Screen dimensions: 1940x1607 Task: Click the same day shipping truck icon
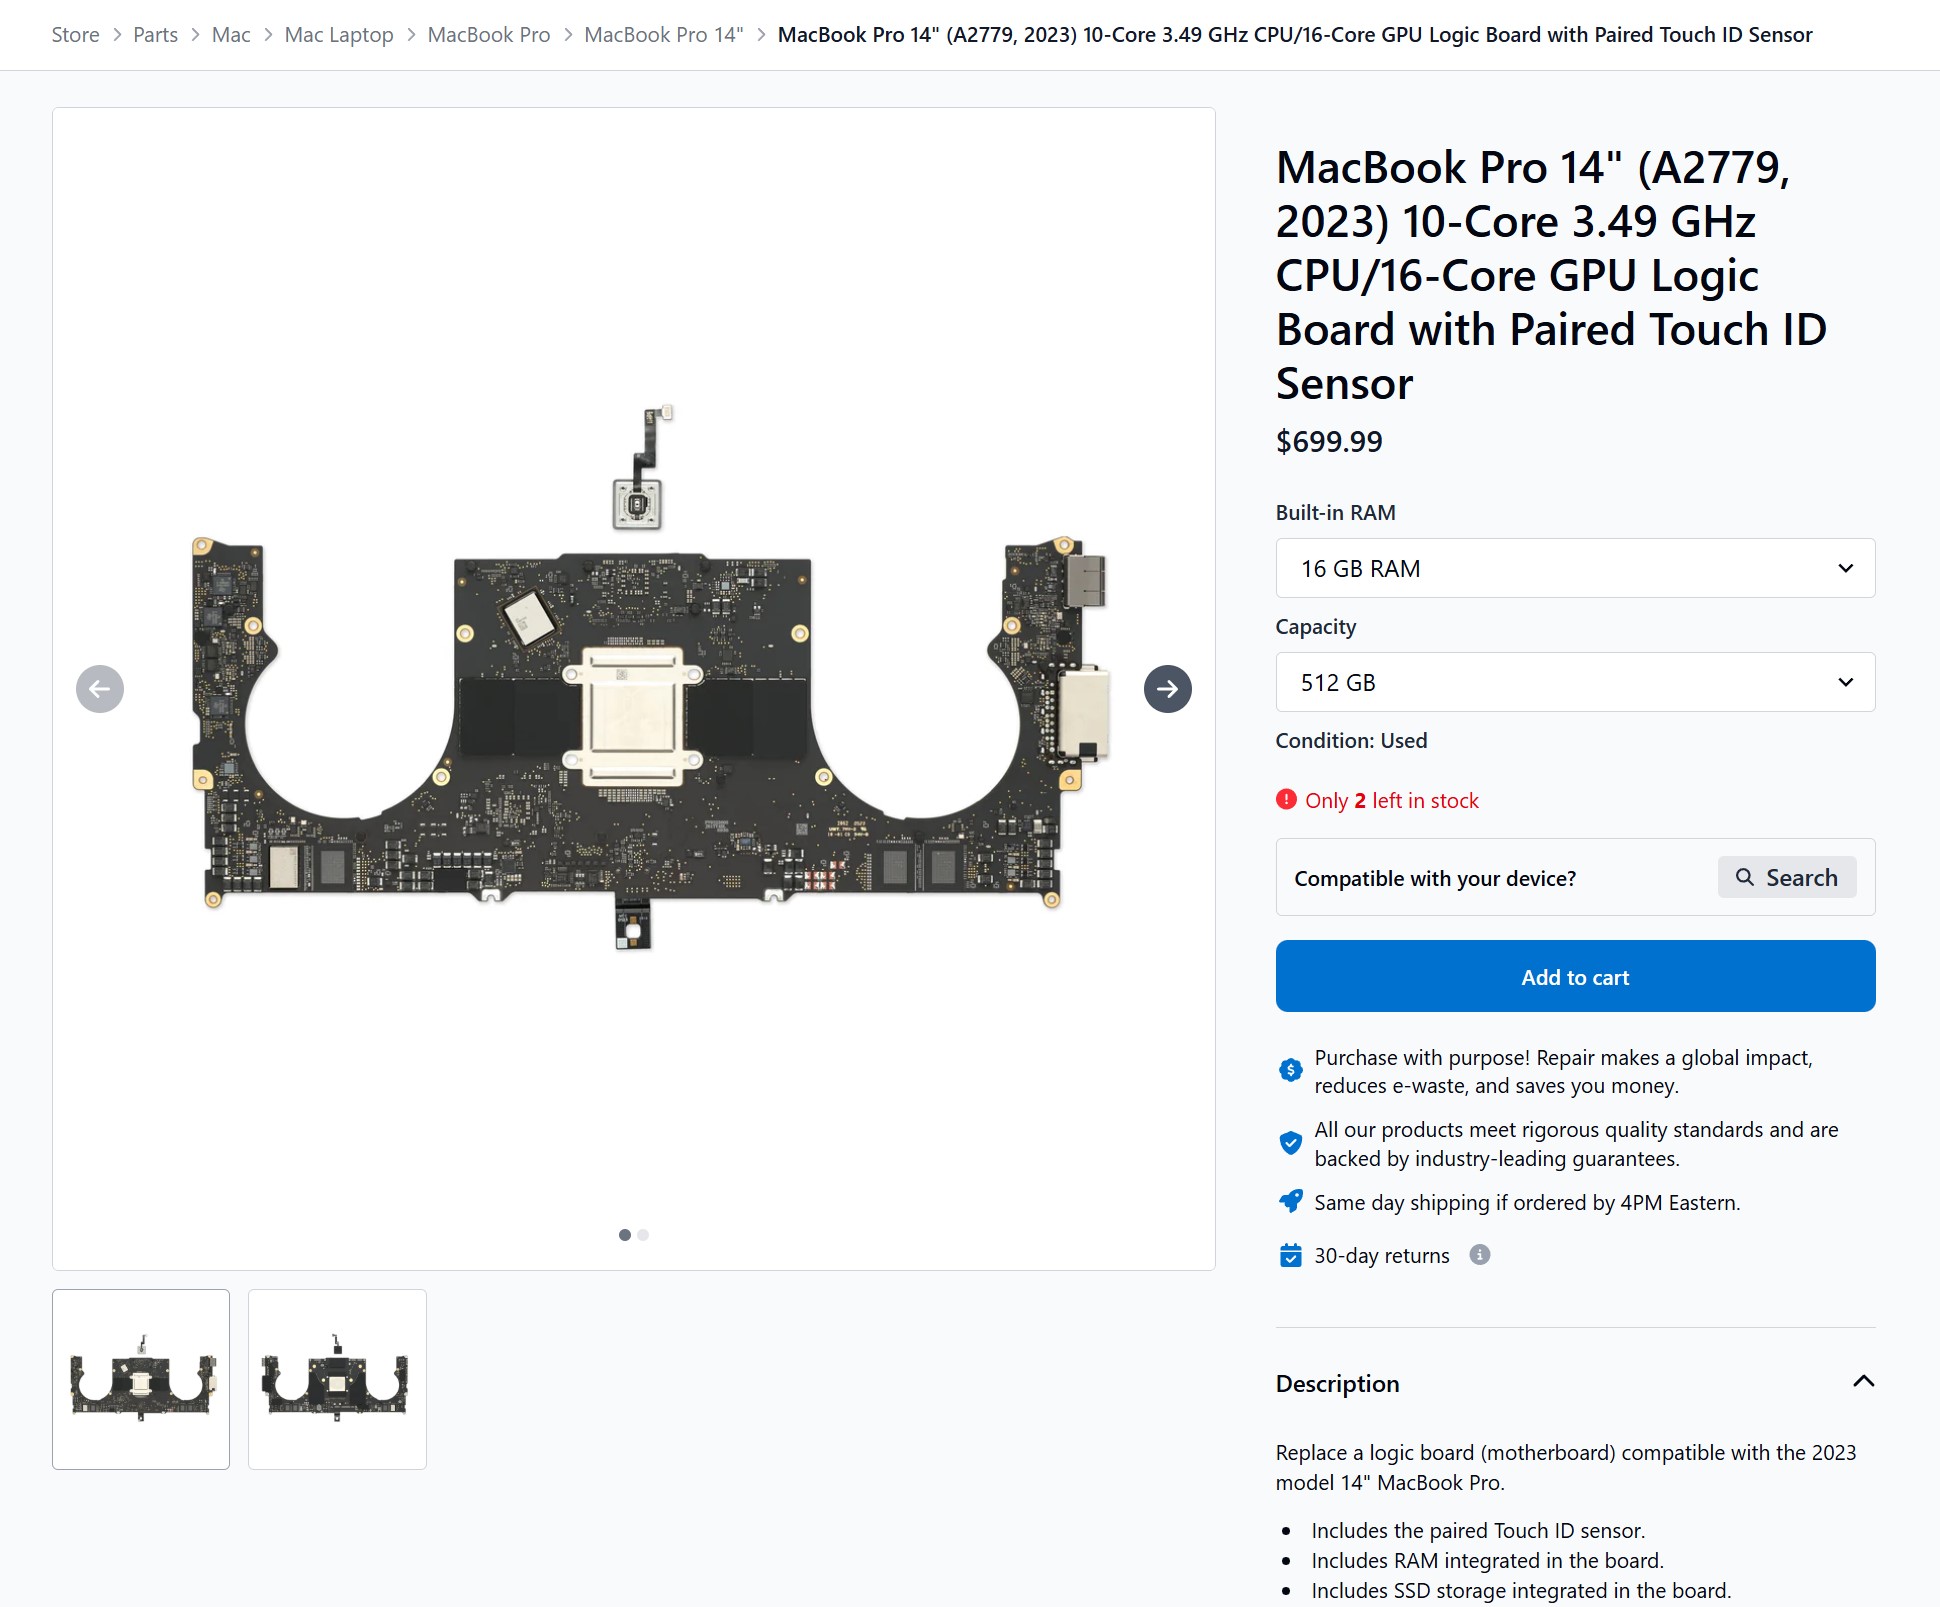coord(1290,1201)
